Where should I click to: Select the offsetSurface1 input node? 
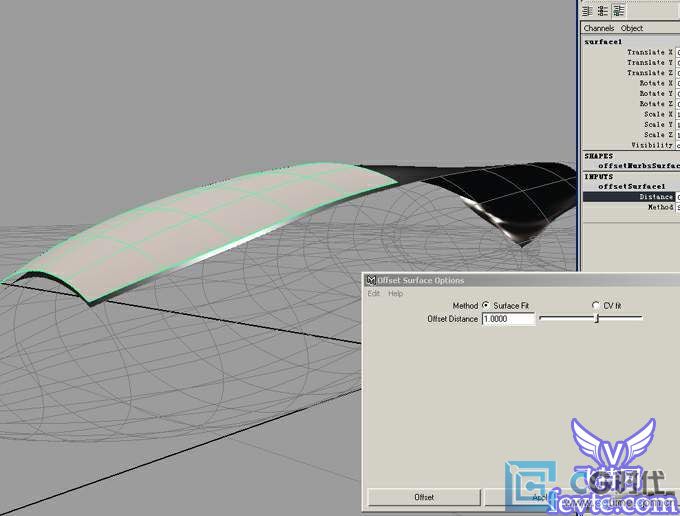(631, 186)
